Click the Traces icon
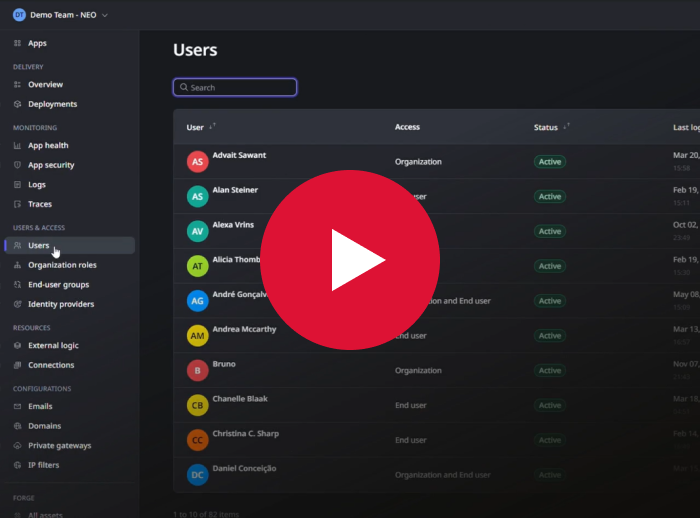This screenshot has width=700, height=518. tap(17, 204)
